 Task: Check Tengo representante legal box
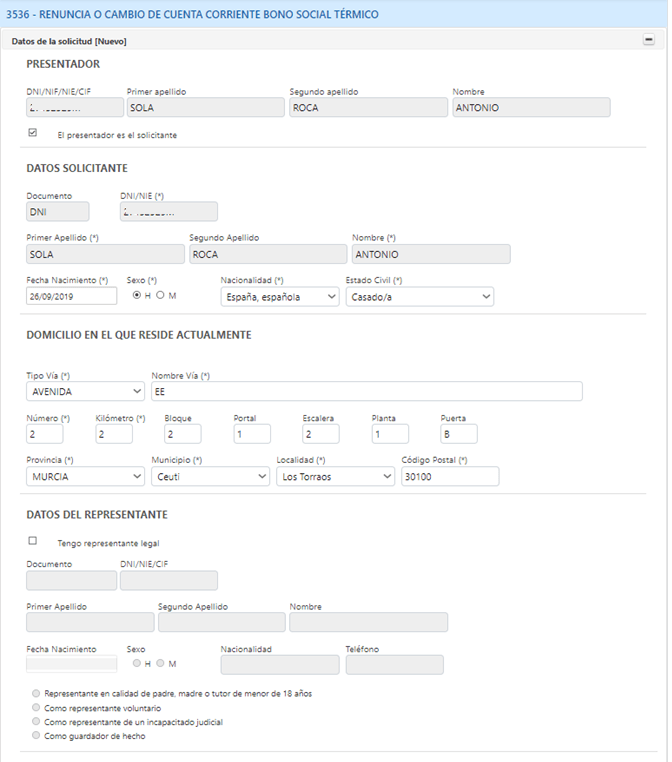coord(33,541)
